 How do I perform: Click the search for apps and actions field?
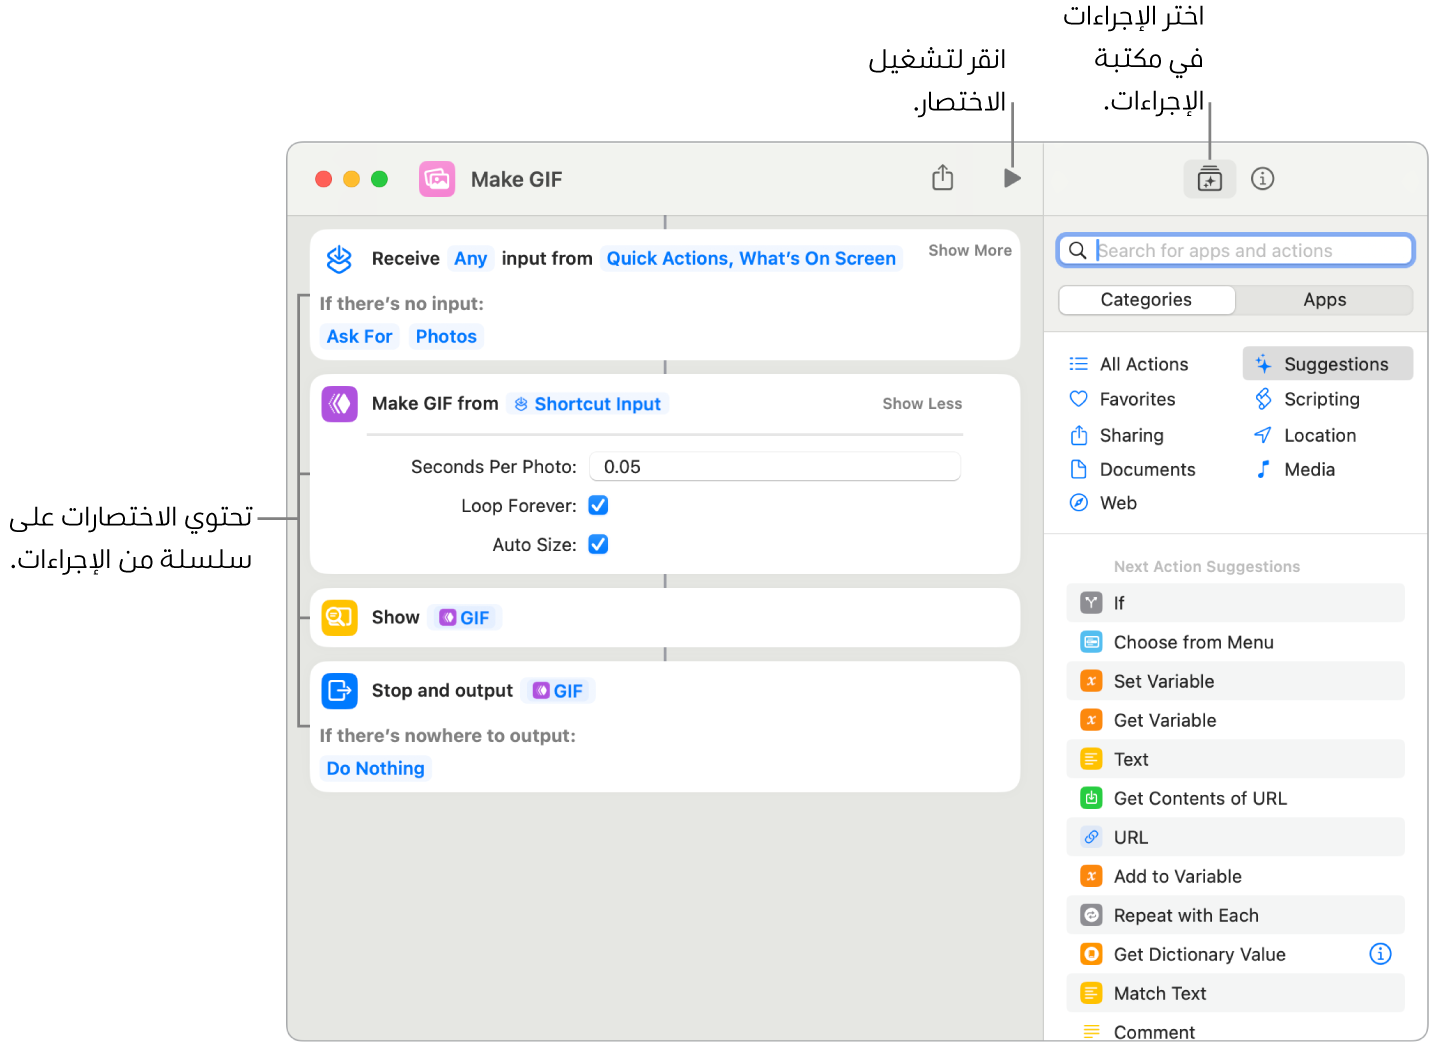point(1235,250)
